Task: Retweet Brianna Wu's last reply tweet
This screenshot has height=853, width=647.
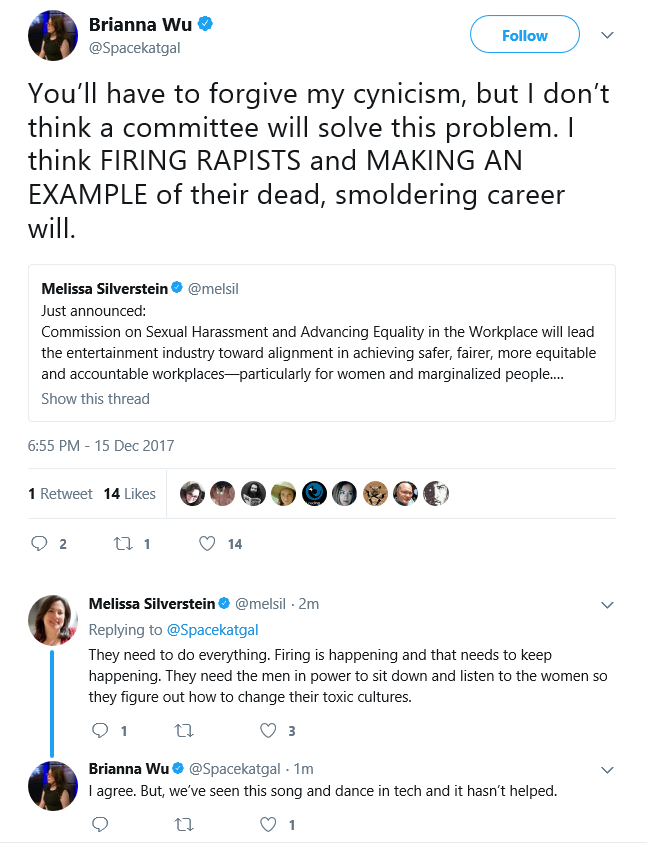Action: [x=184, y=825]
